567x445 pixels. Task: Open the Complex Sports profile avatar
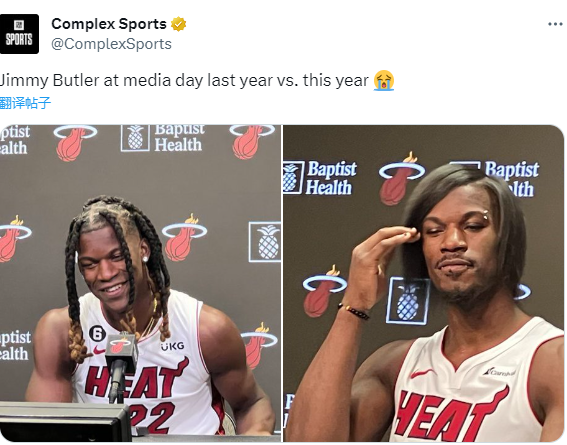click(x=19, y=34)
